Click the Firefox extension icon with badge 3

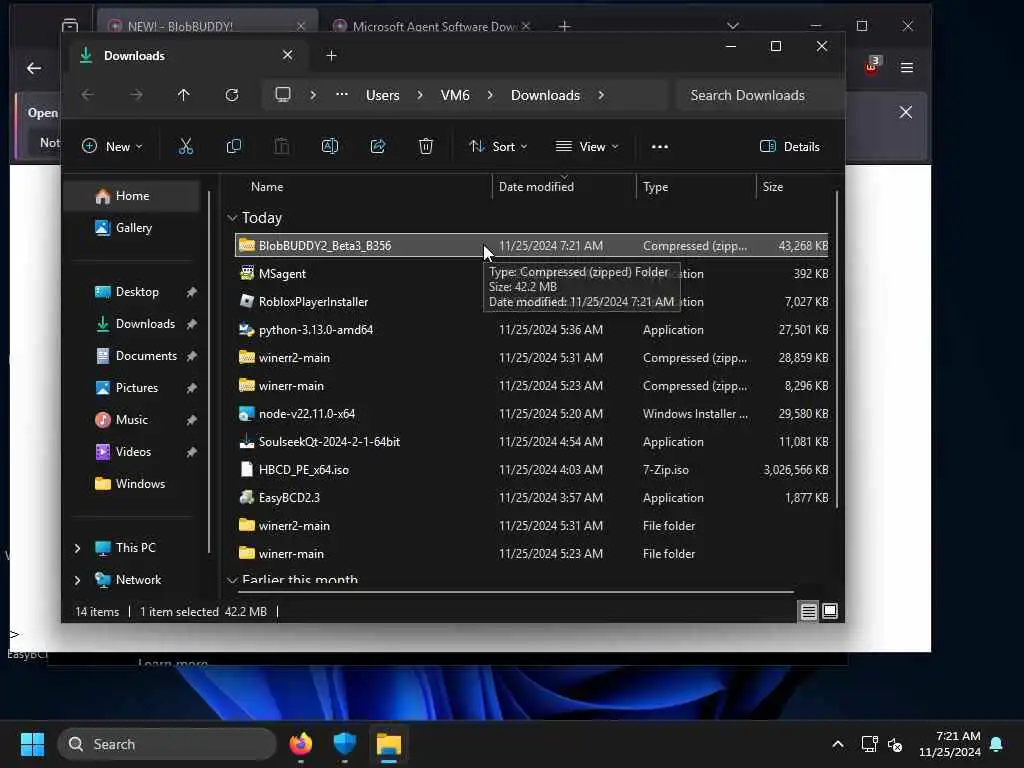(x=872, y=66)
